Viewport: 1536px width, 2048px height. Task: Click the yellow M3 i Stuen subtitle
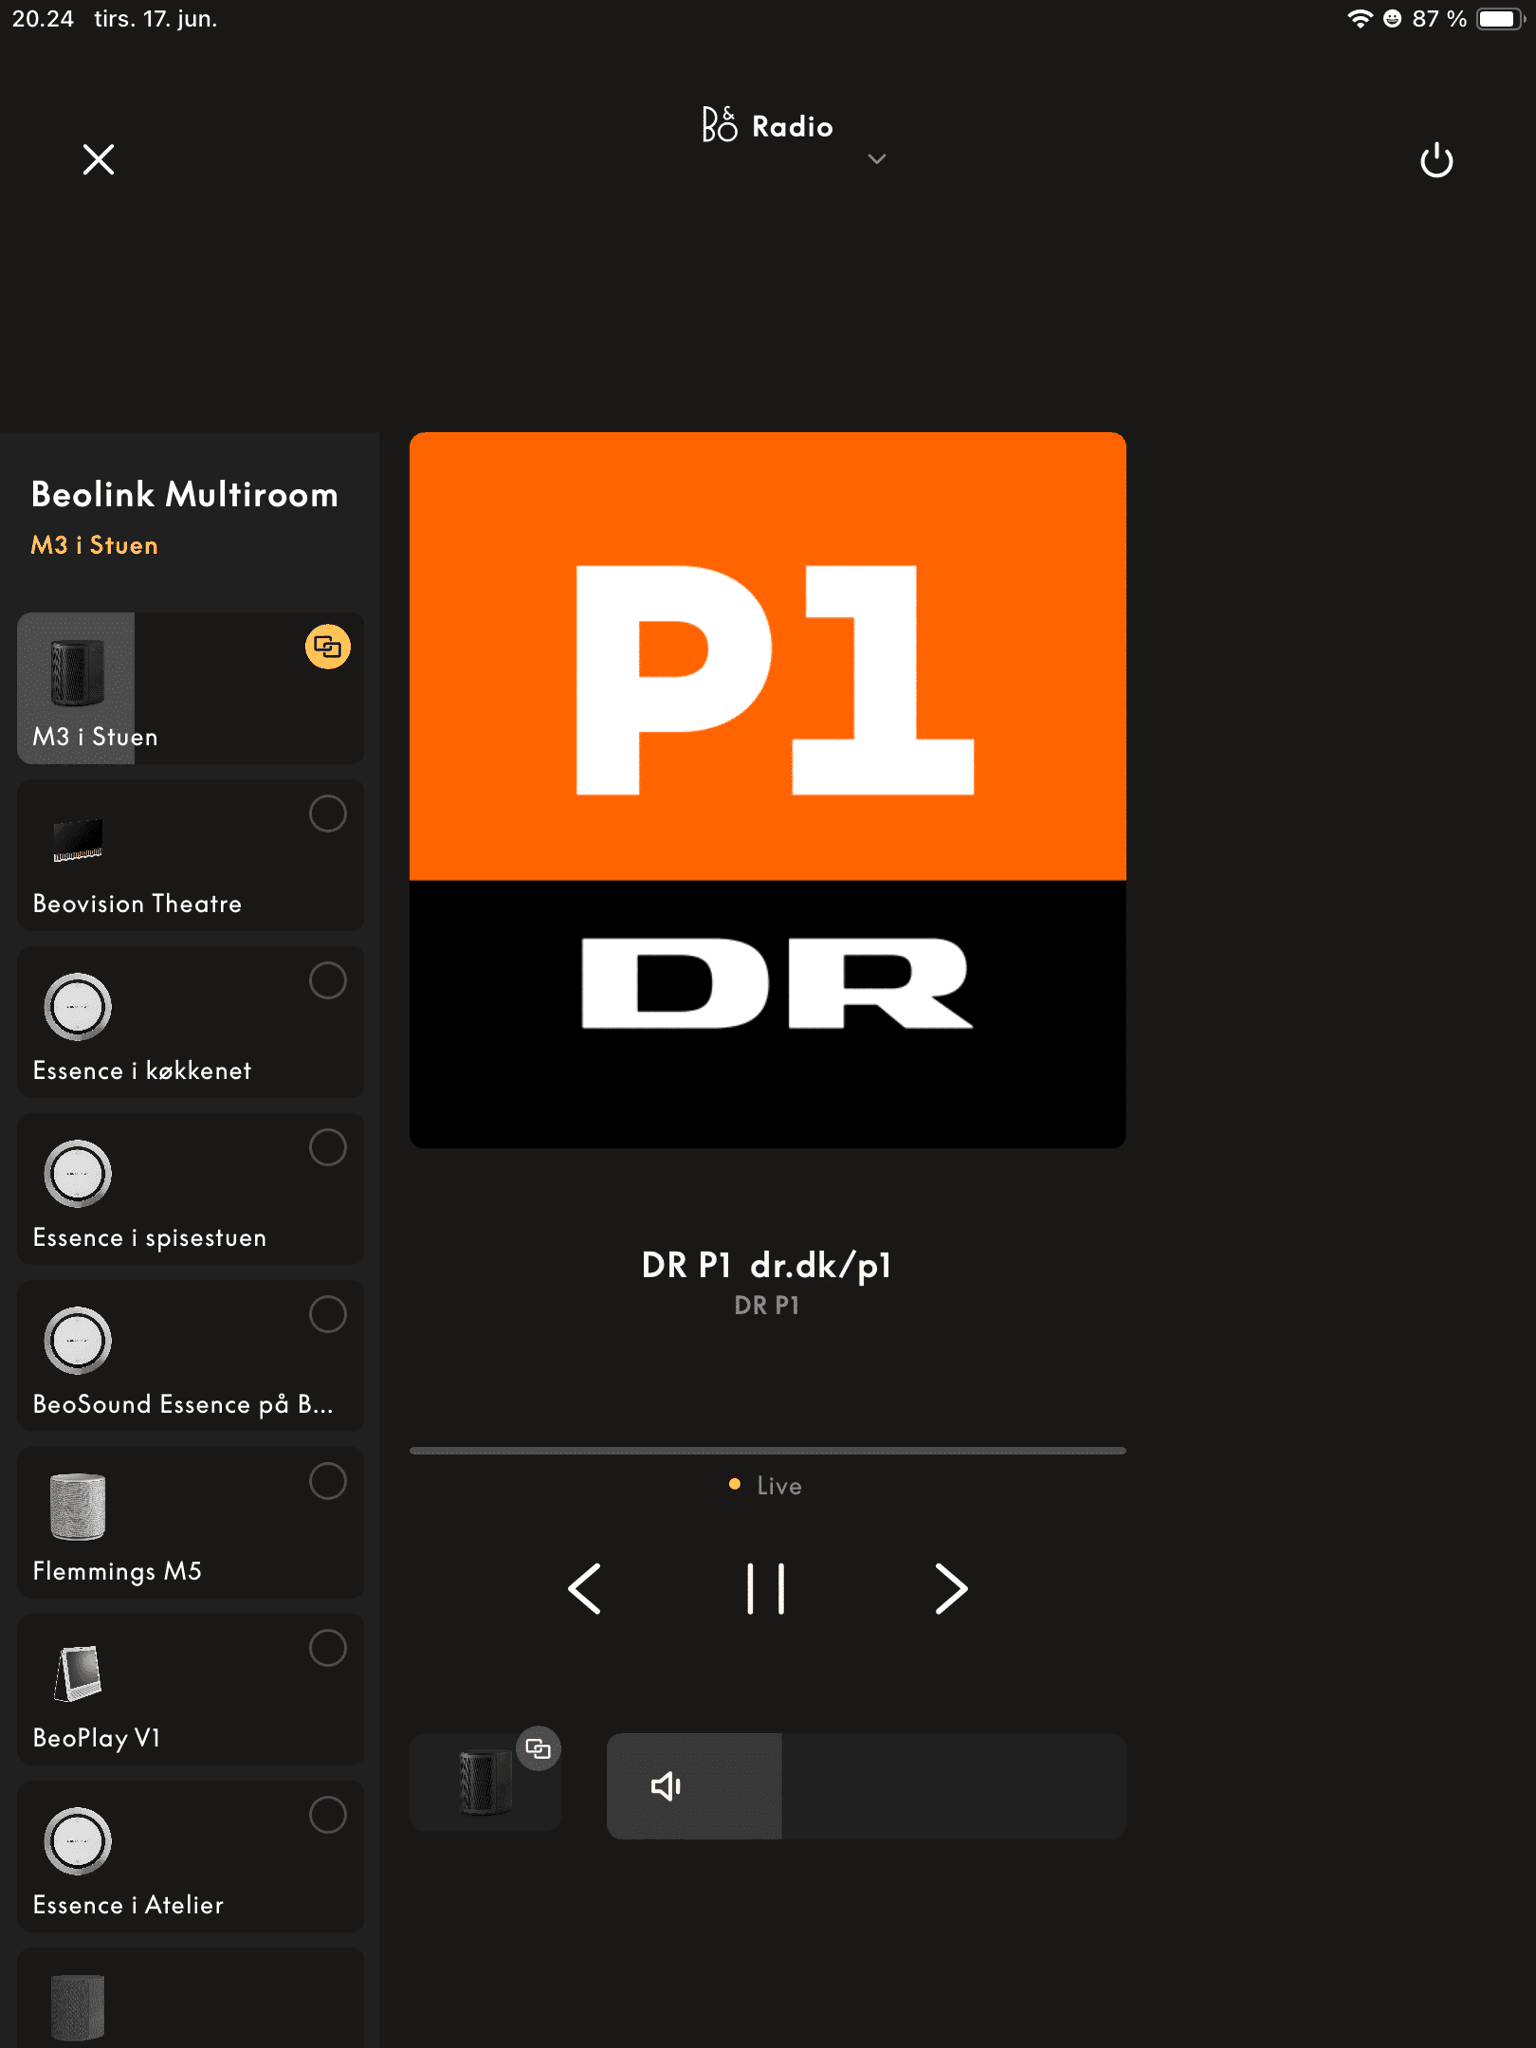94,545
